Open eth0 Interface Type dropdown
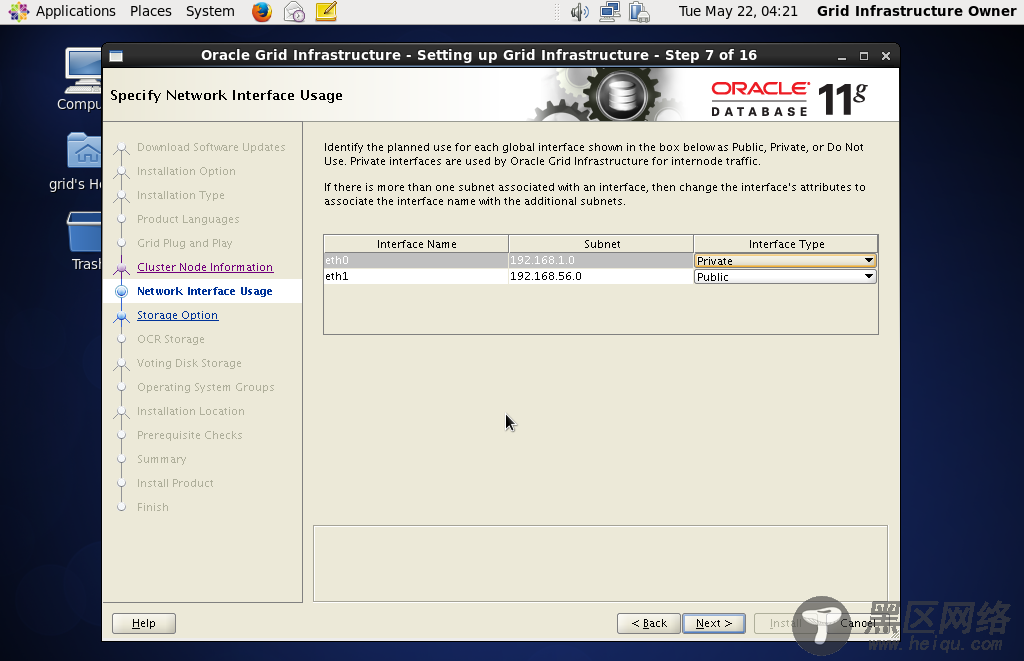1024x661 pixels. [785, 261]
